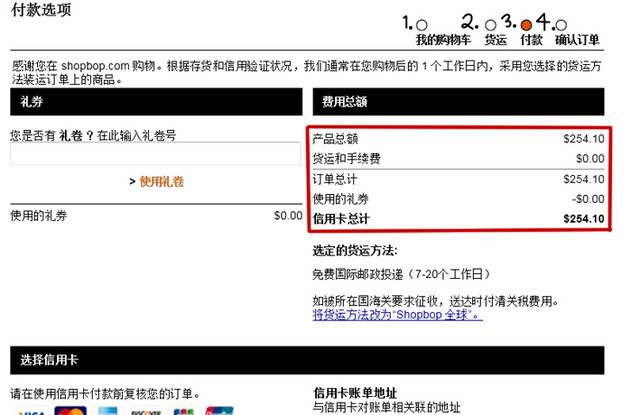Click the American Express card logo

108,411
